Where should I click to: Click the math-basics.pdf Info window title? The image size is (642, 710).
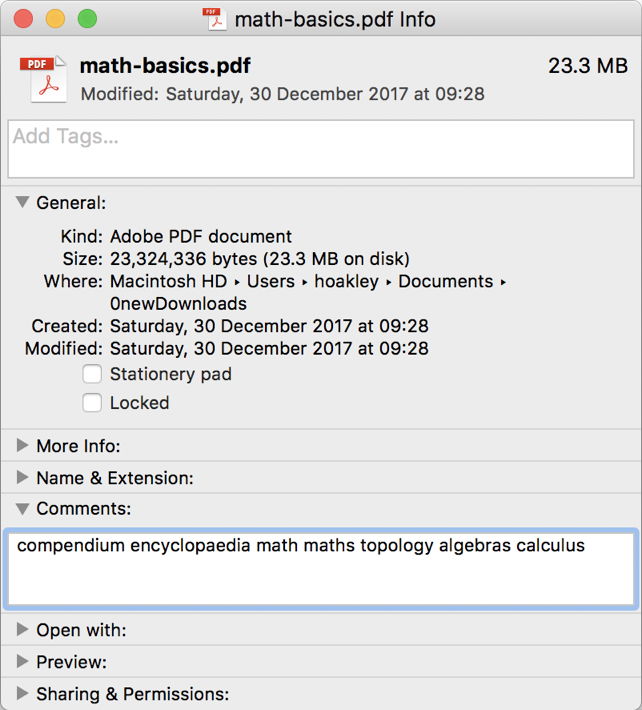click(335, 19)
